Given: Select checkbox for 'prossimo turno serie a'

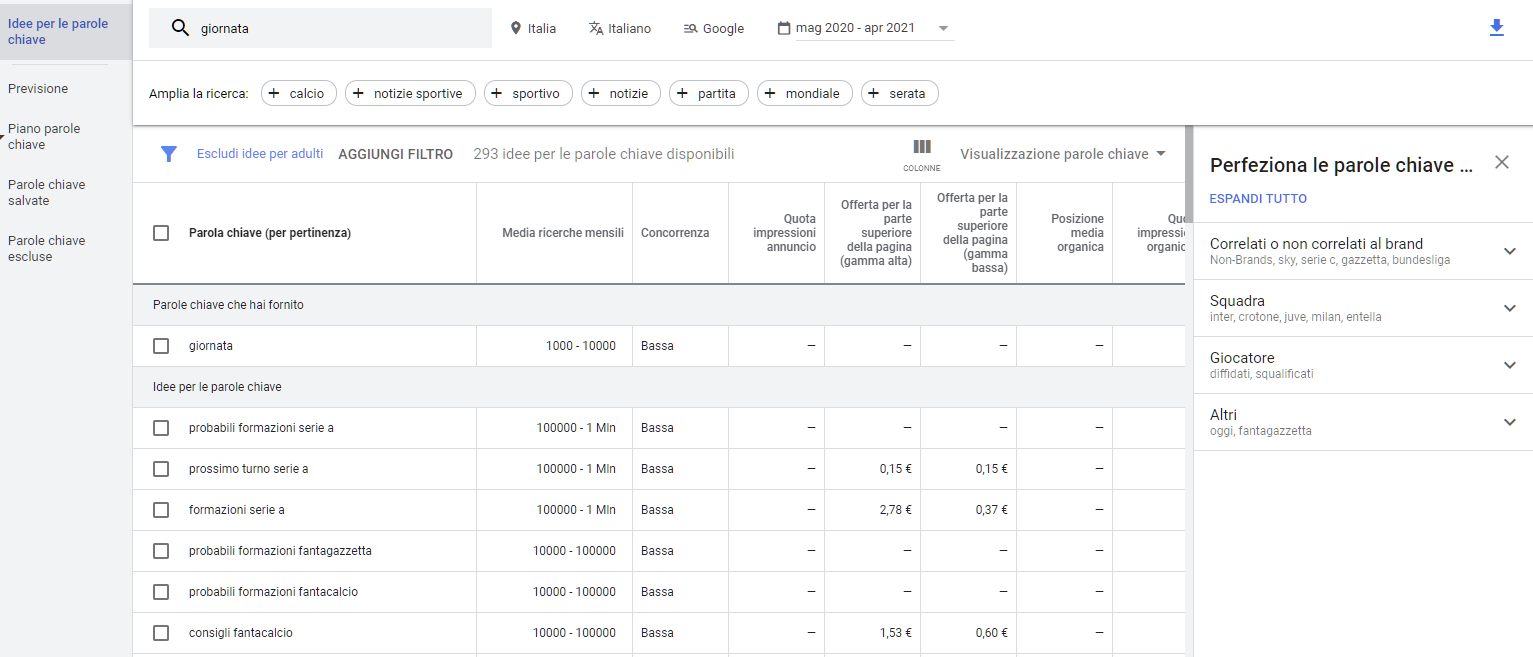Looking at the screenshot, I should 161,469.
